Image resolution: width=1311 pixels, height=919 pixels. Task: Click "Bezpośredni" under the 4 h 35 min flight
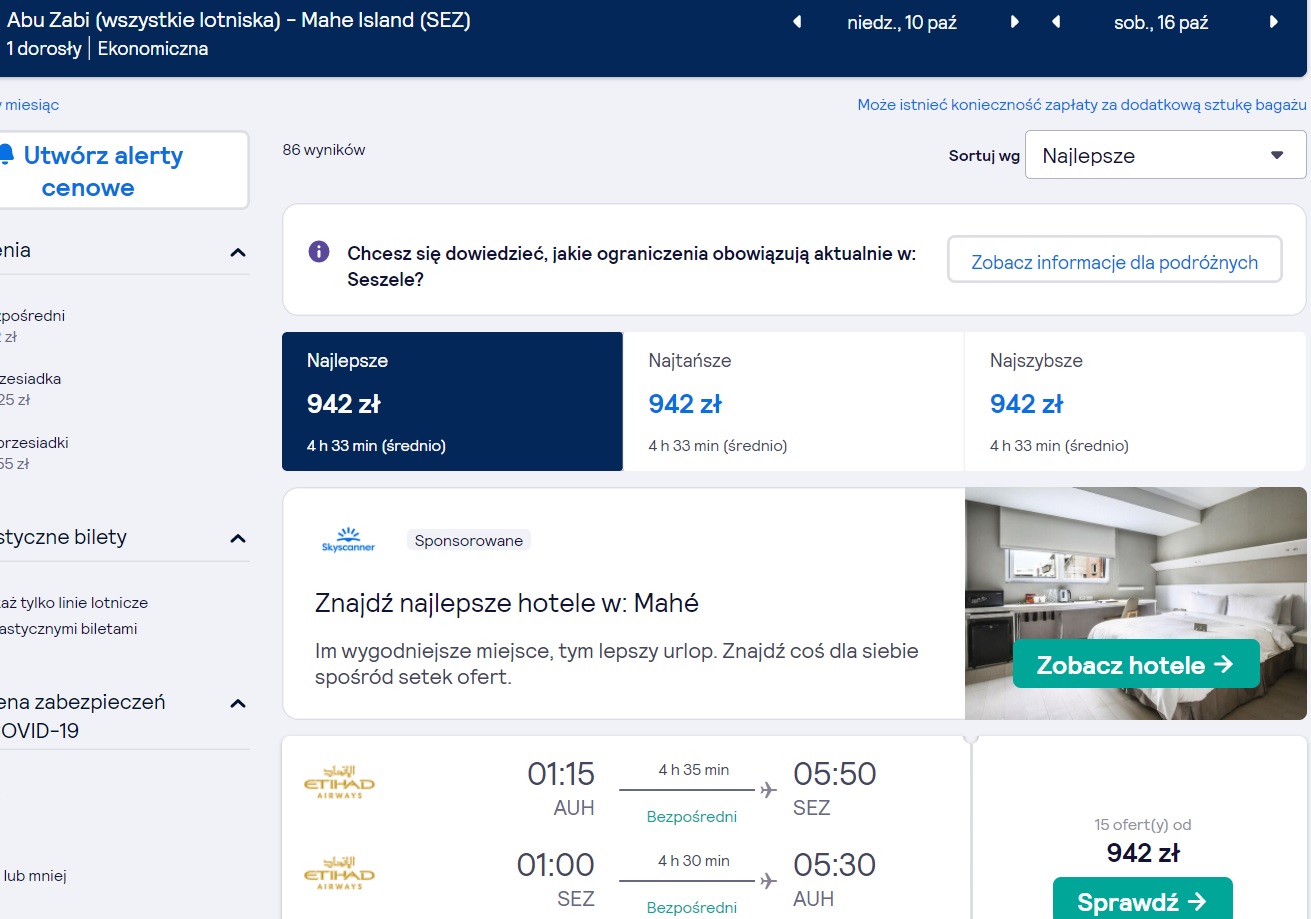692,817
